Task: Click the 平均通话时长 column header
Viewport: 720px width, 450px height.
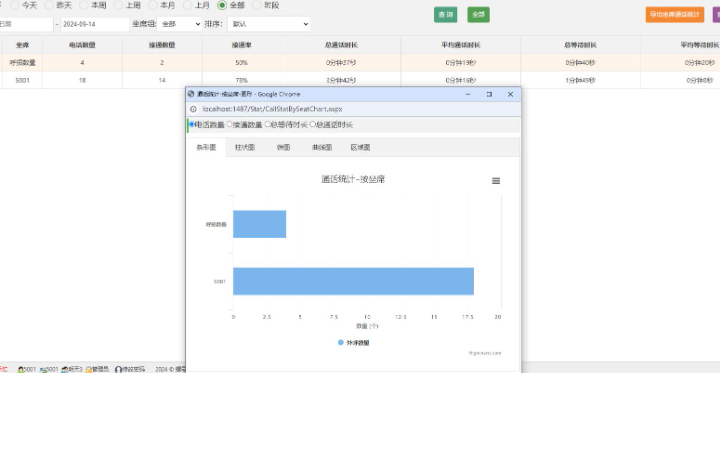Action: point(461,45)
